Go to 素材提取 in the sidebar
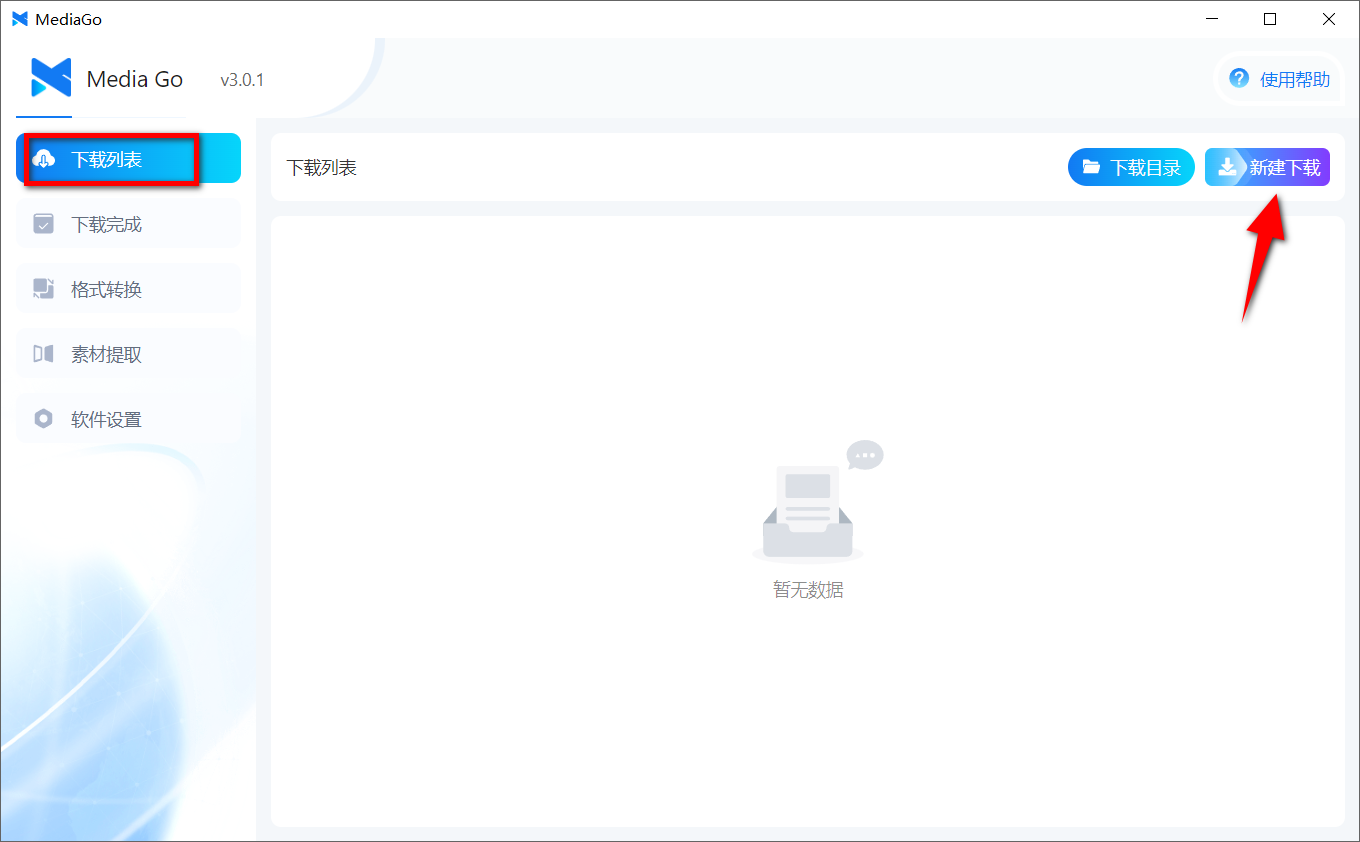This screenshot has height=842, width=1360. pyautogui.click(x=128, y=354)
